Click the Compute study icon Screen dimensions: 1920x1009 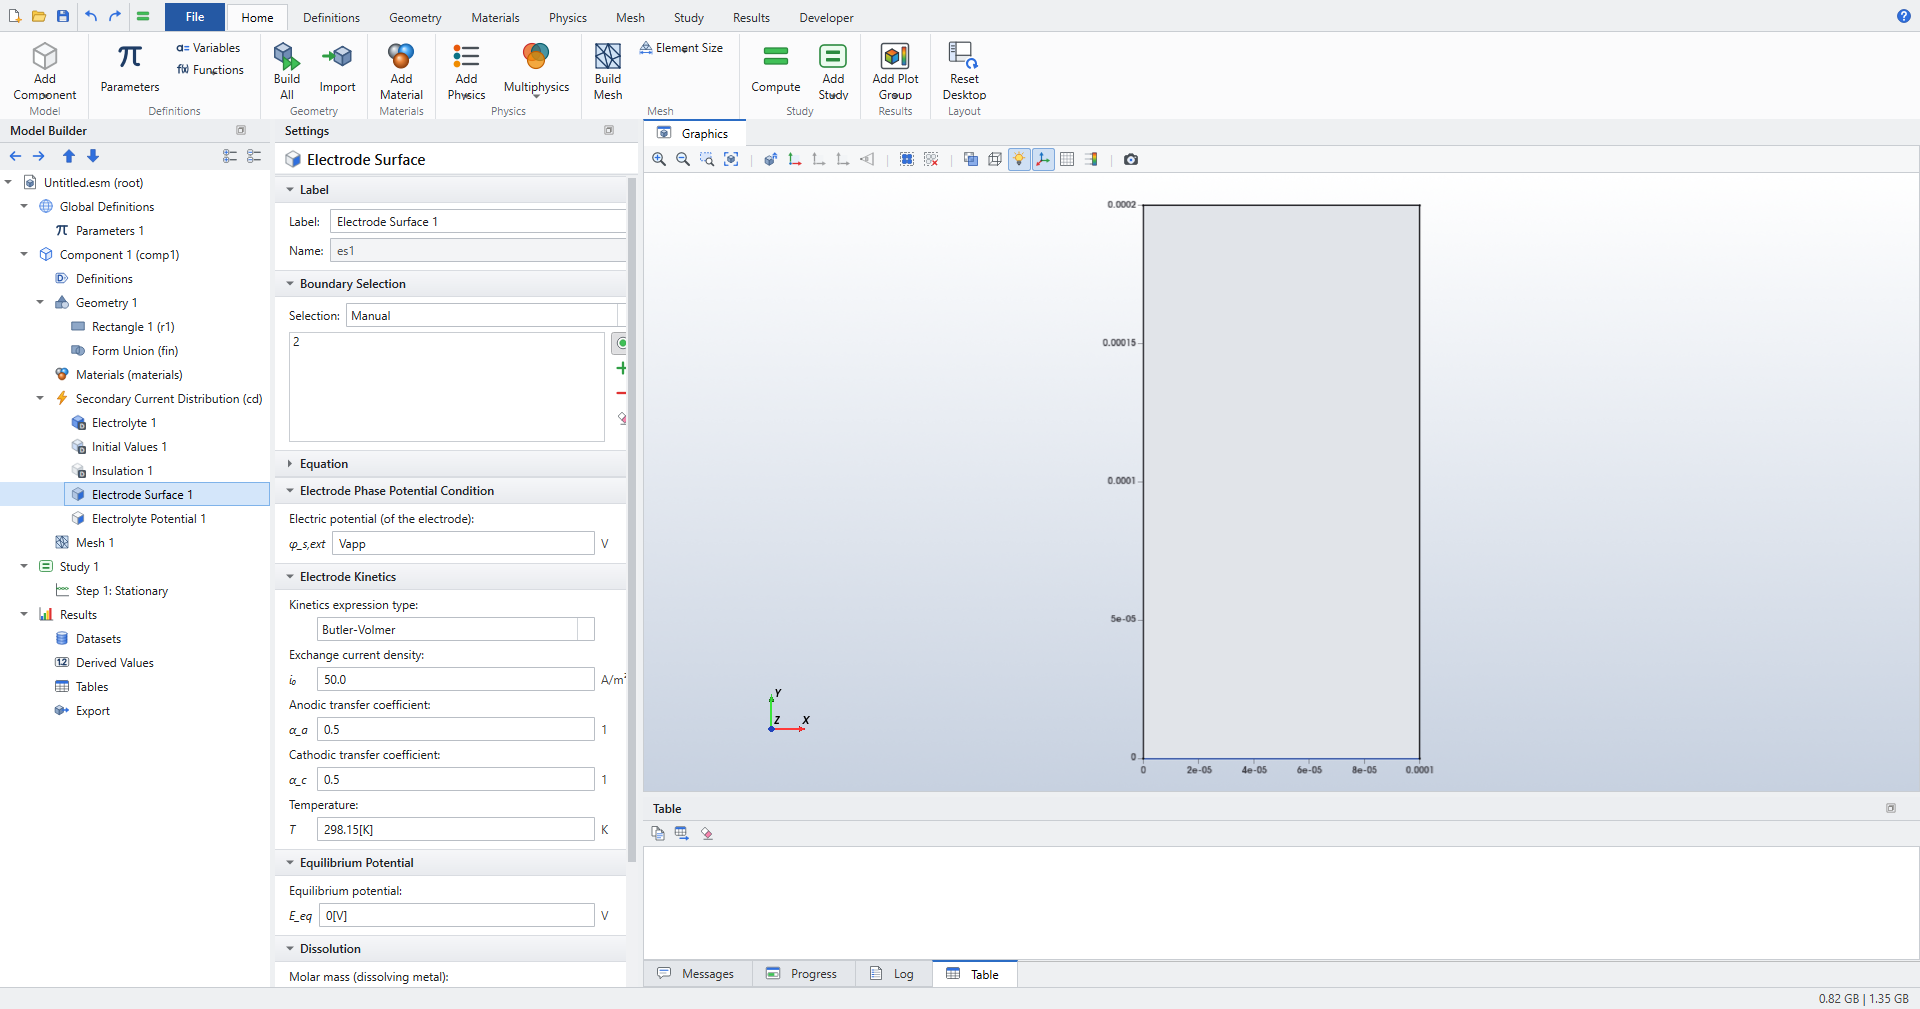point(776,69)
